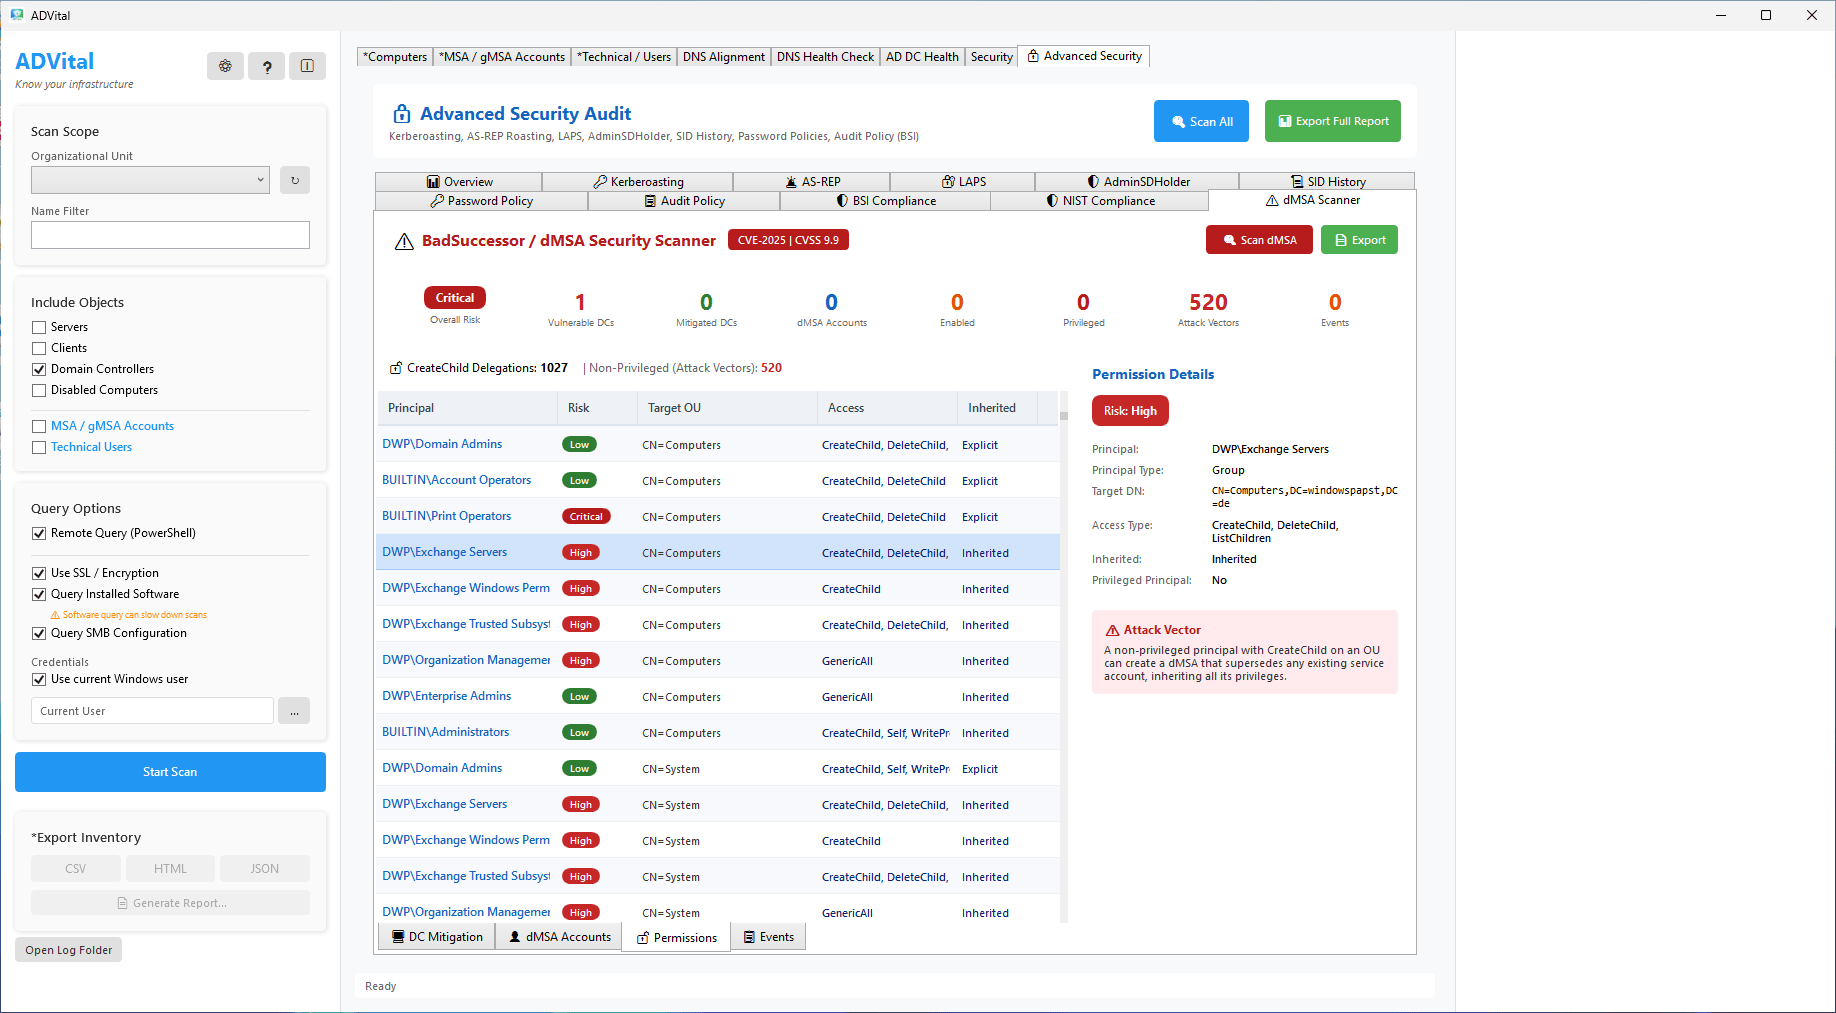The height and width of the screenshot is (1013, 1836).
Task: Export dMSA scanner results with green Export
Action: [x=1359, y=240]
